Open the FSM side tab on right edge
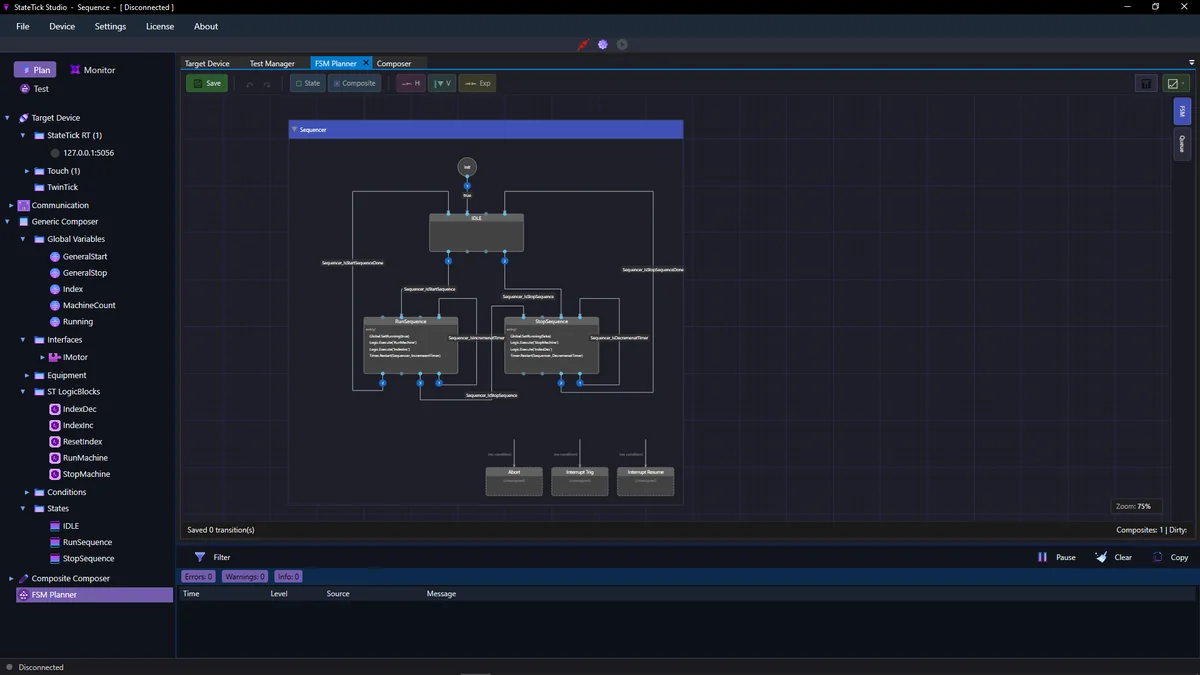 click(x=1182, y=111)
